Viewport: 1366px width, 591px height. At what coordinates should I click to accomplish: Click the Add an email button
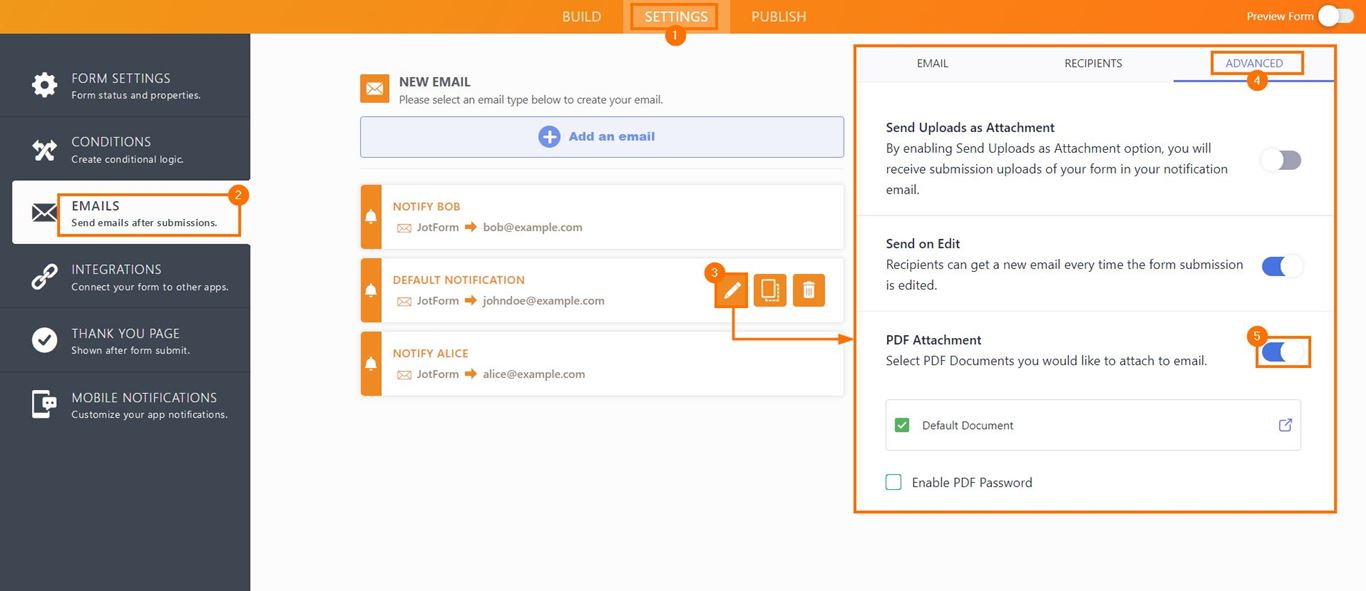pos(602,137)
